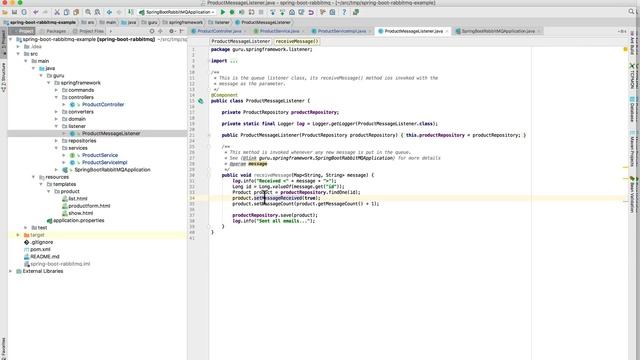Select the Project Files view tab
The image size is (640, 360).
coord(88,31)
